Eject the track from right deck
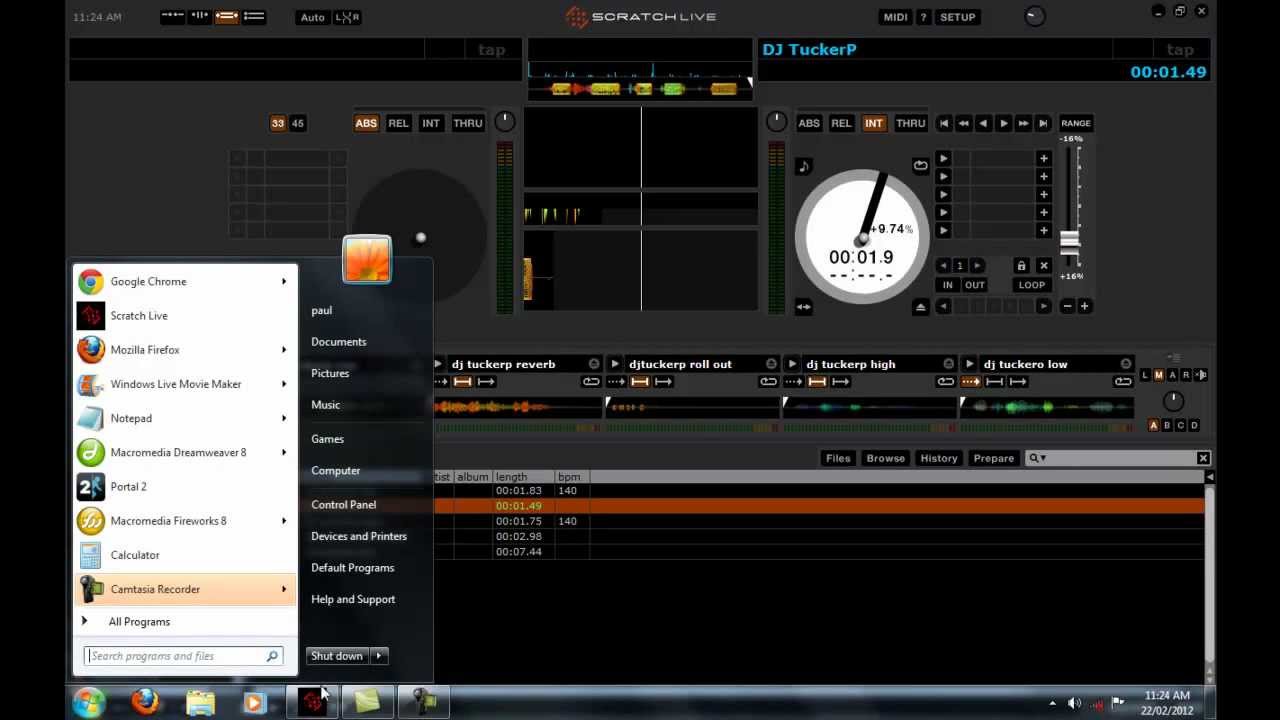This screenshot has height=720, width=1280. [x=920, y=307]
